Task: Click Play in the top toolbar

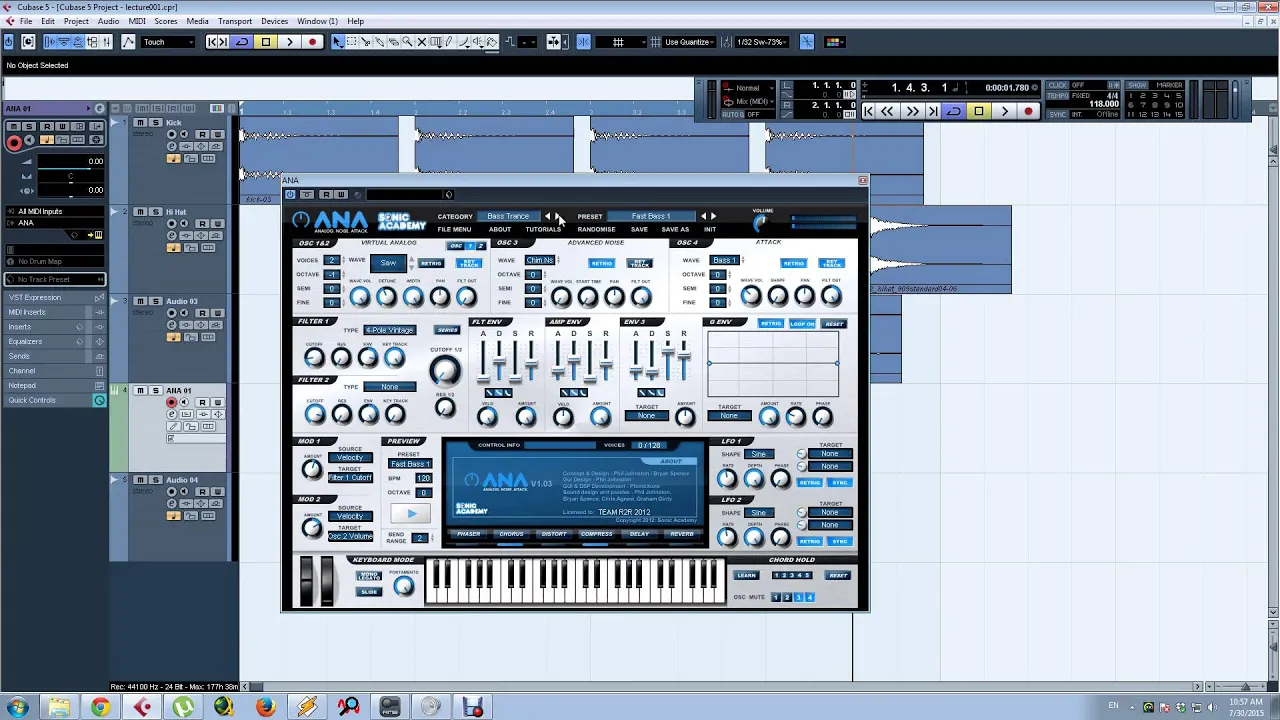Action: [289, 42]
